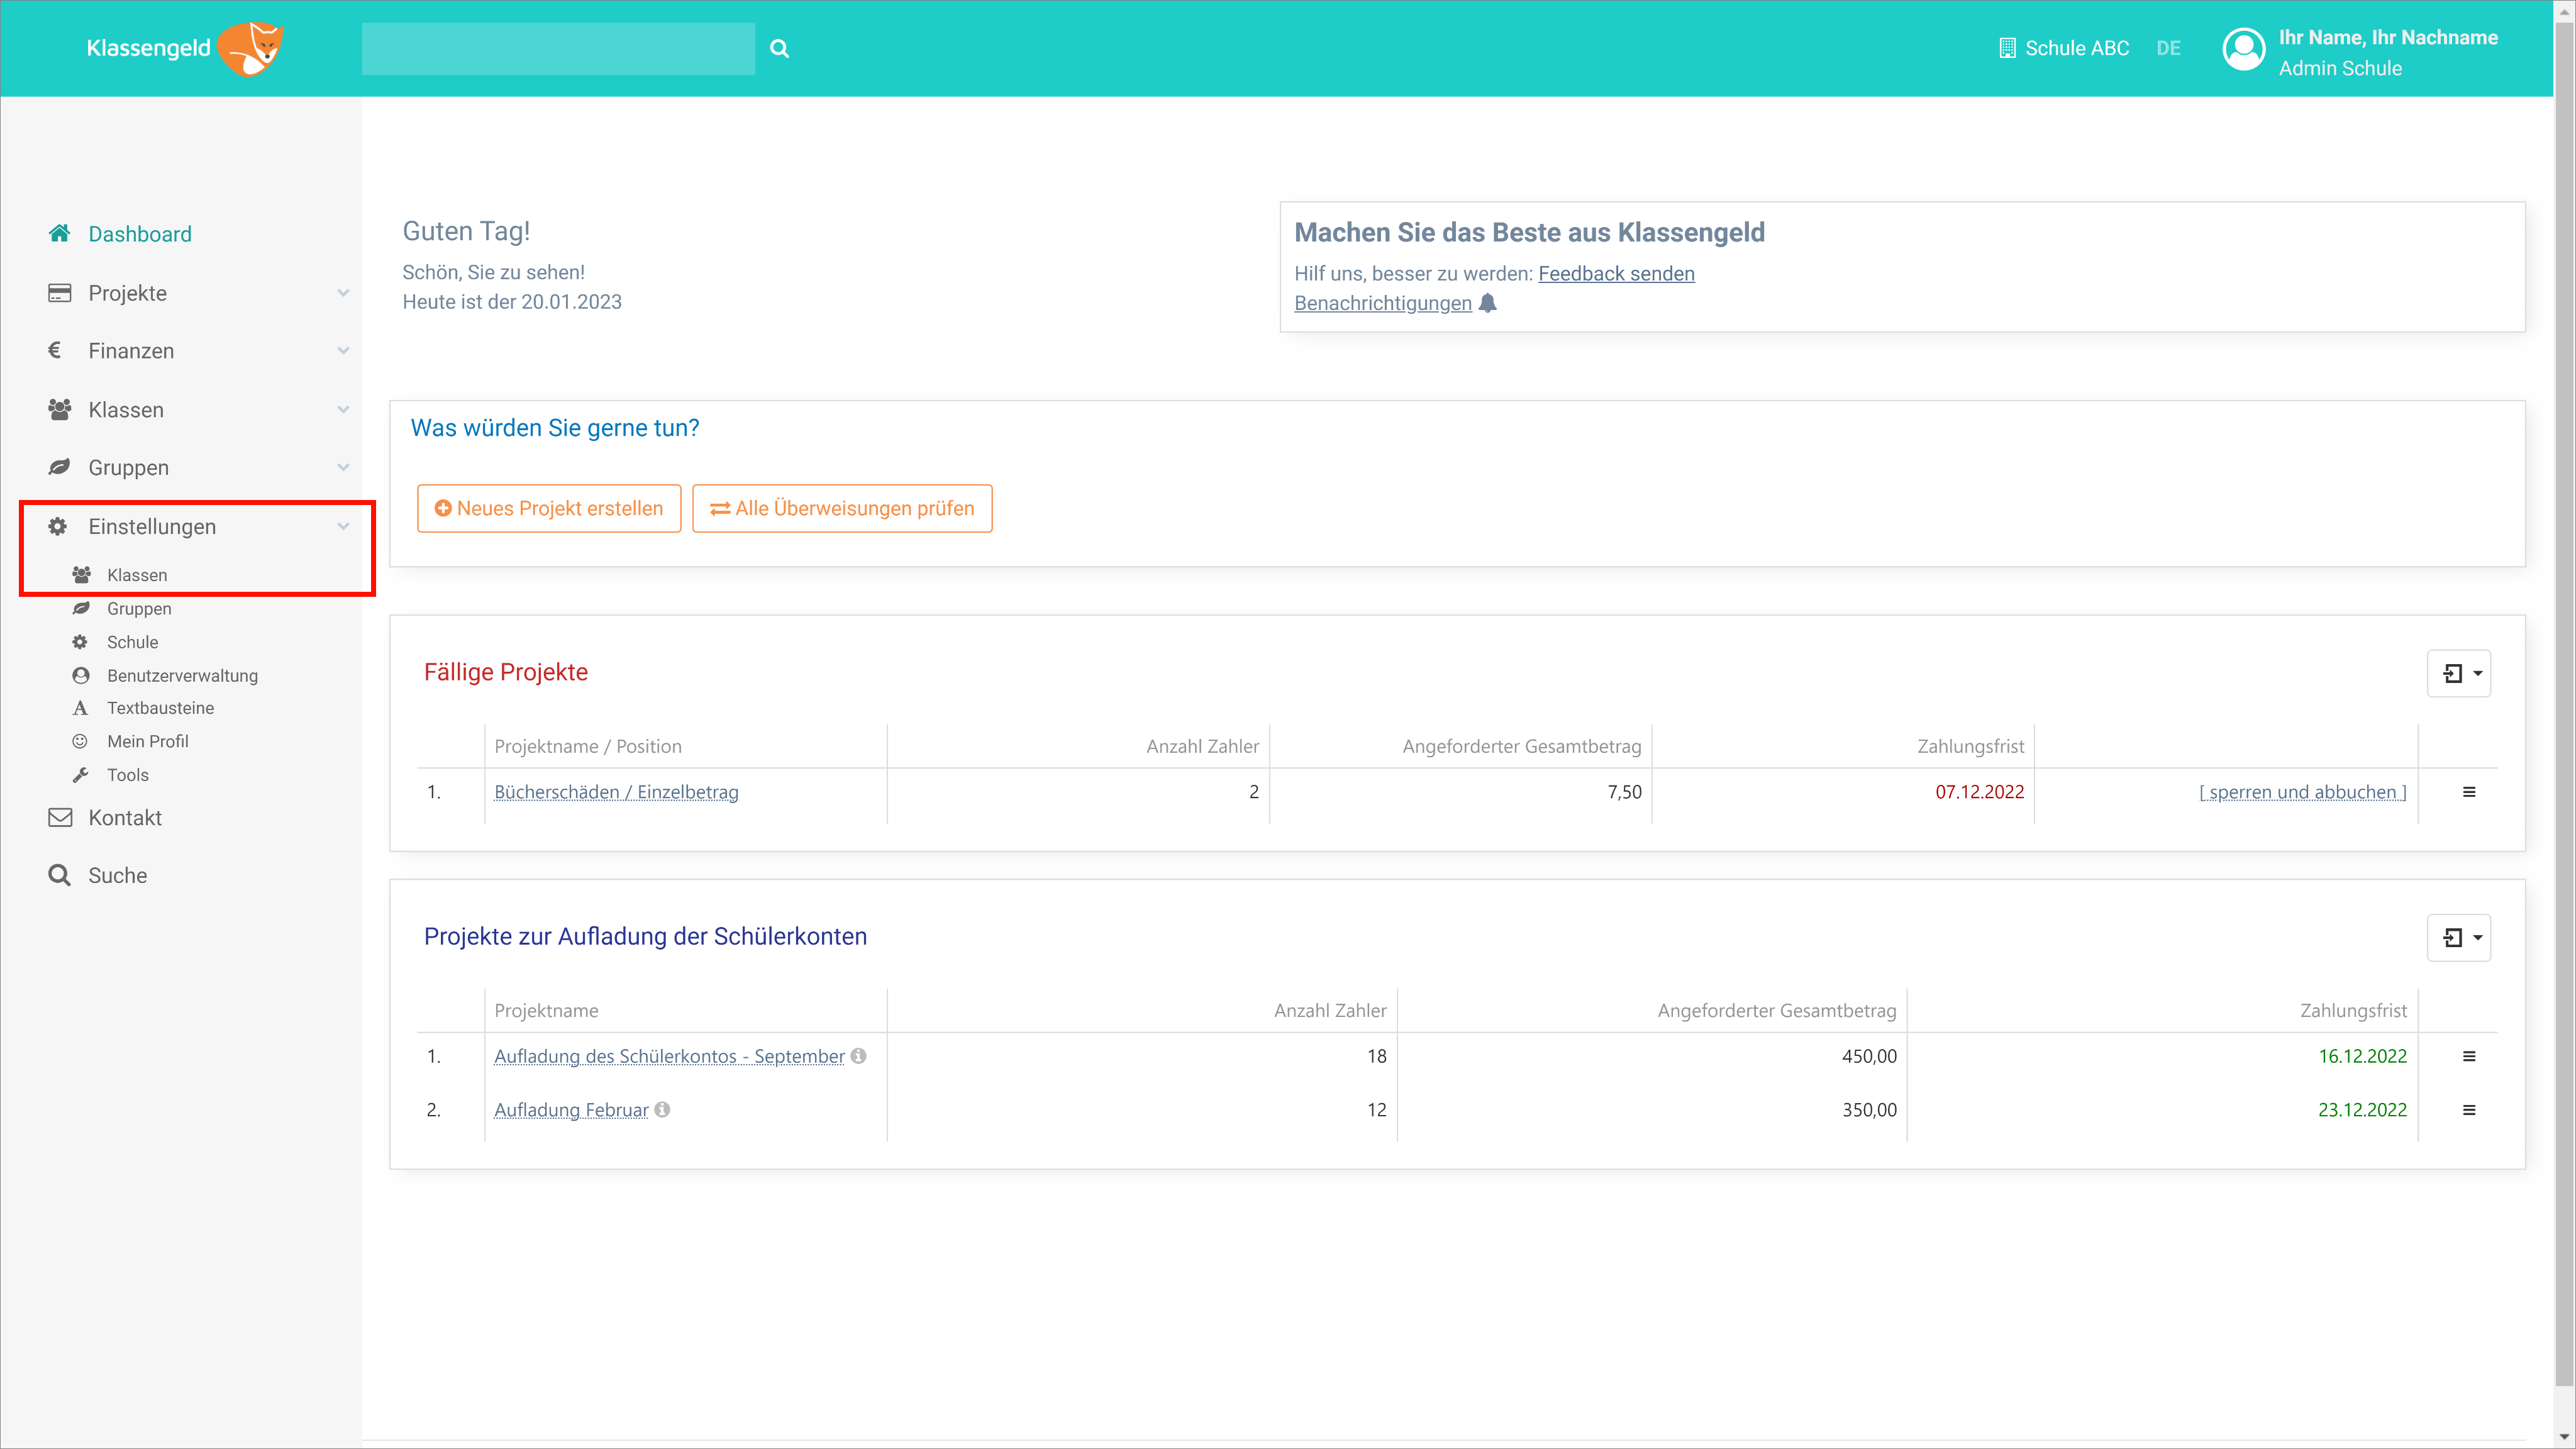Click the Klassen people icon in main menu
The width and height of the screenshot is (2576, 1449).
pyautogui.click(x=59, y=409)
